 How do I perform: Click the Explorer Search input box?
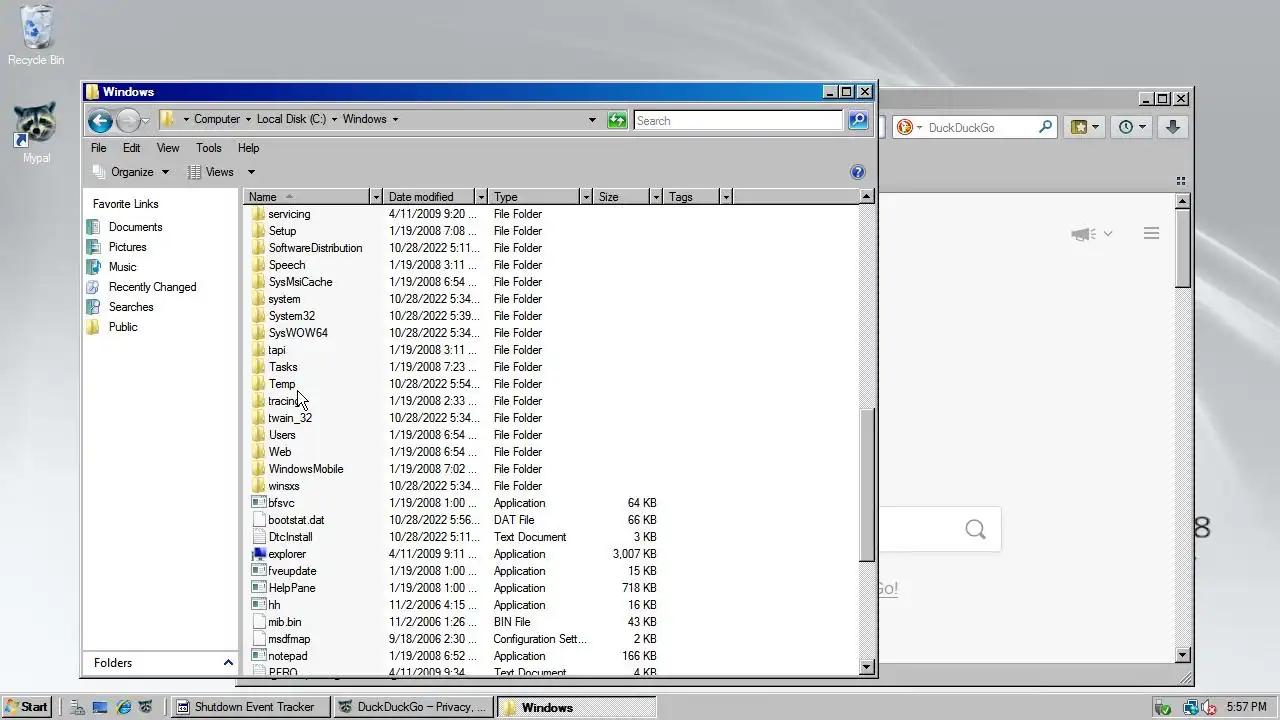(x=738, y=120)
